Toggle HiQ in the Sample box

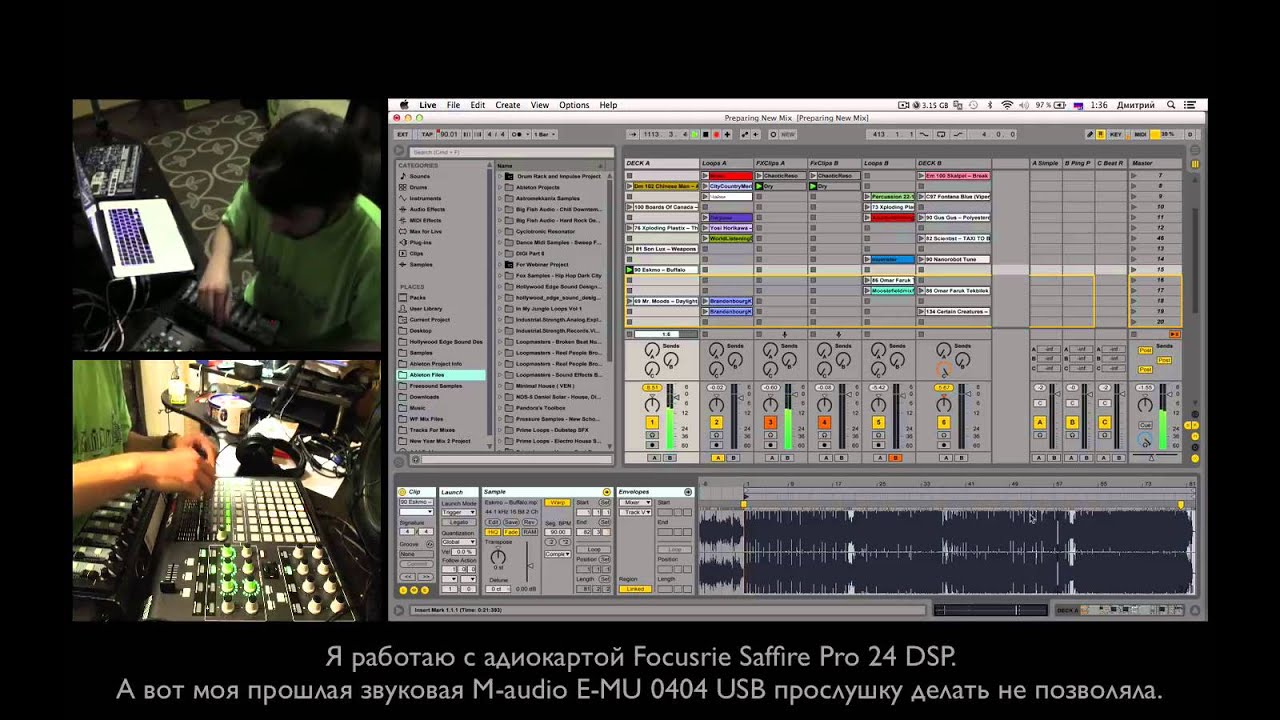tap(493, 532)
